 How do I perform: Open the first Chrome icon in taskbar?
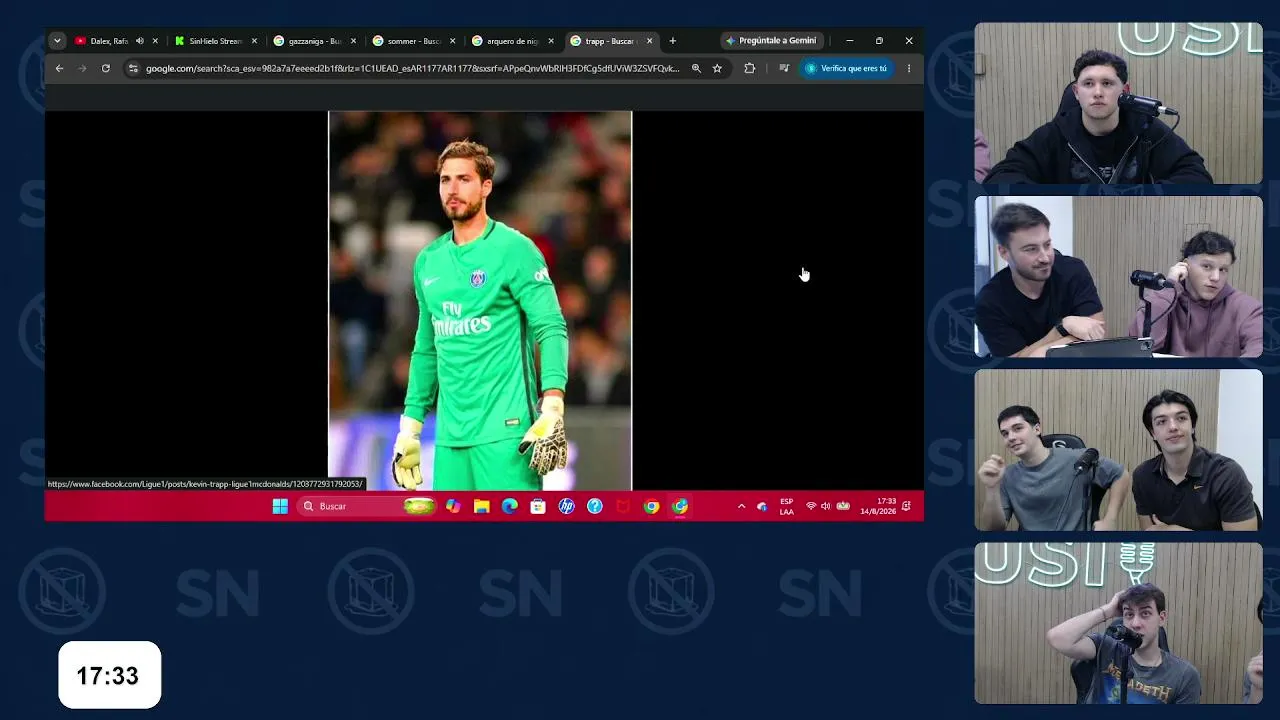pos(651,506)
